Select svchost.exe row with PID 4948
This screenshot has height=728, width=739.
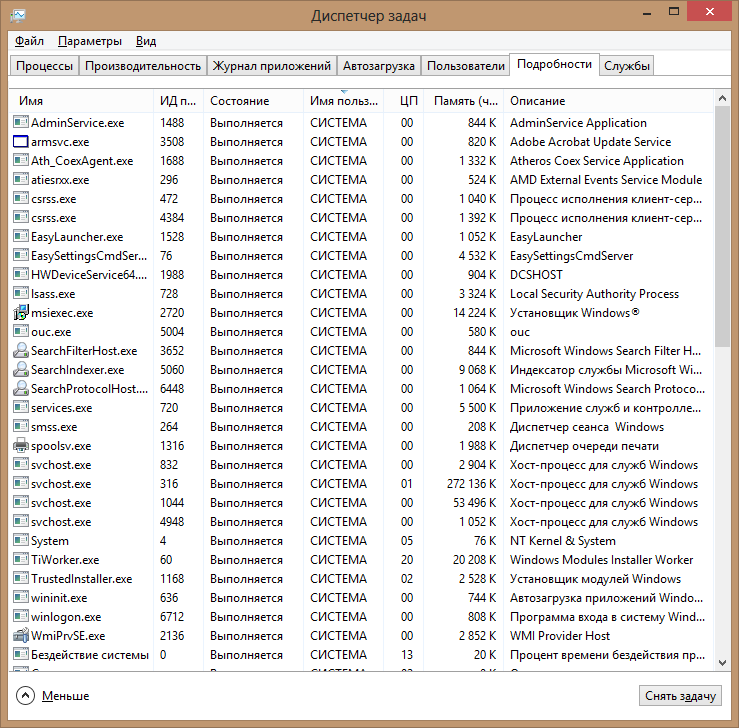pyautogui.click(x=361, y=522)
